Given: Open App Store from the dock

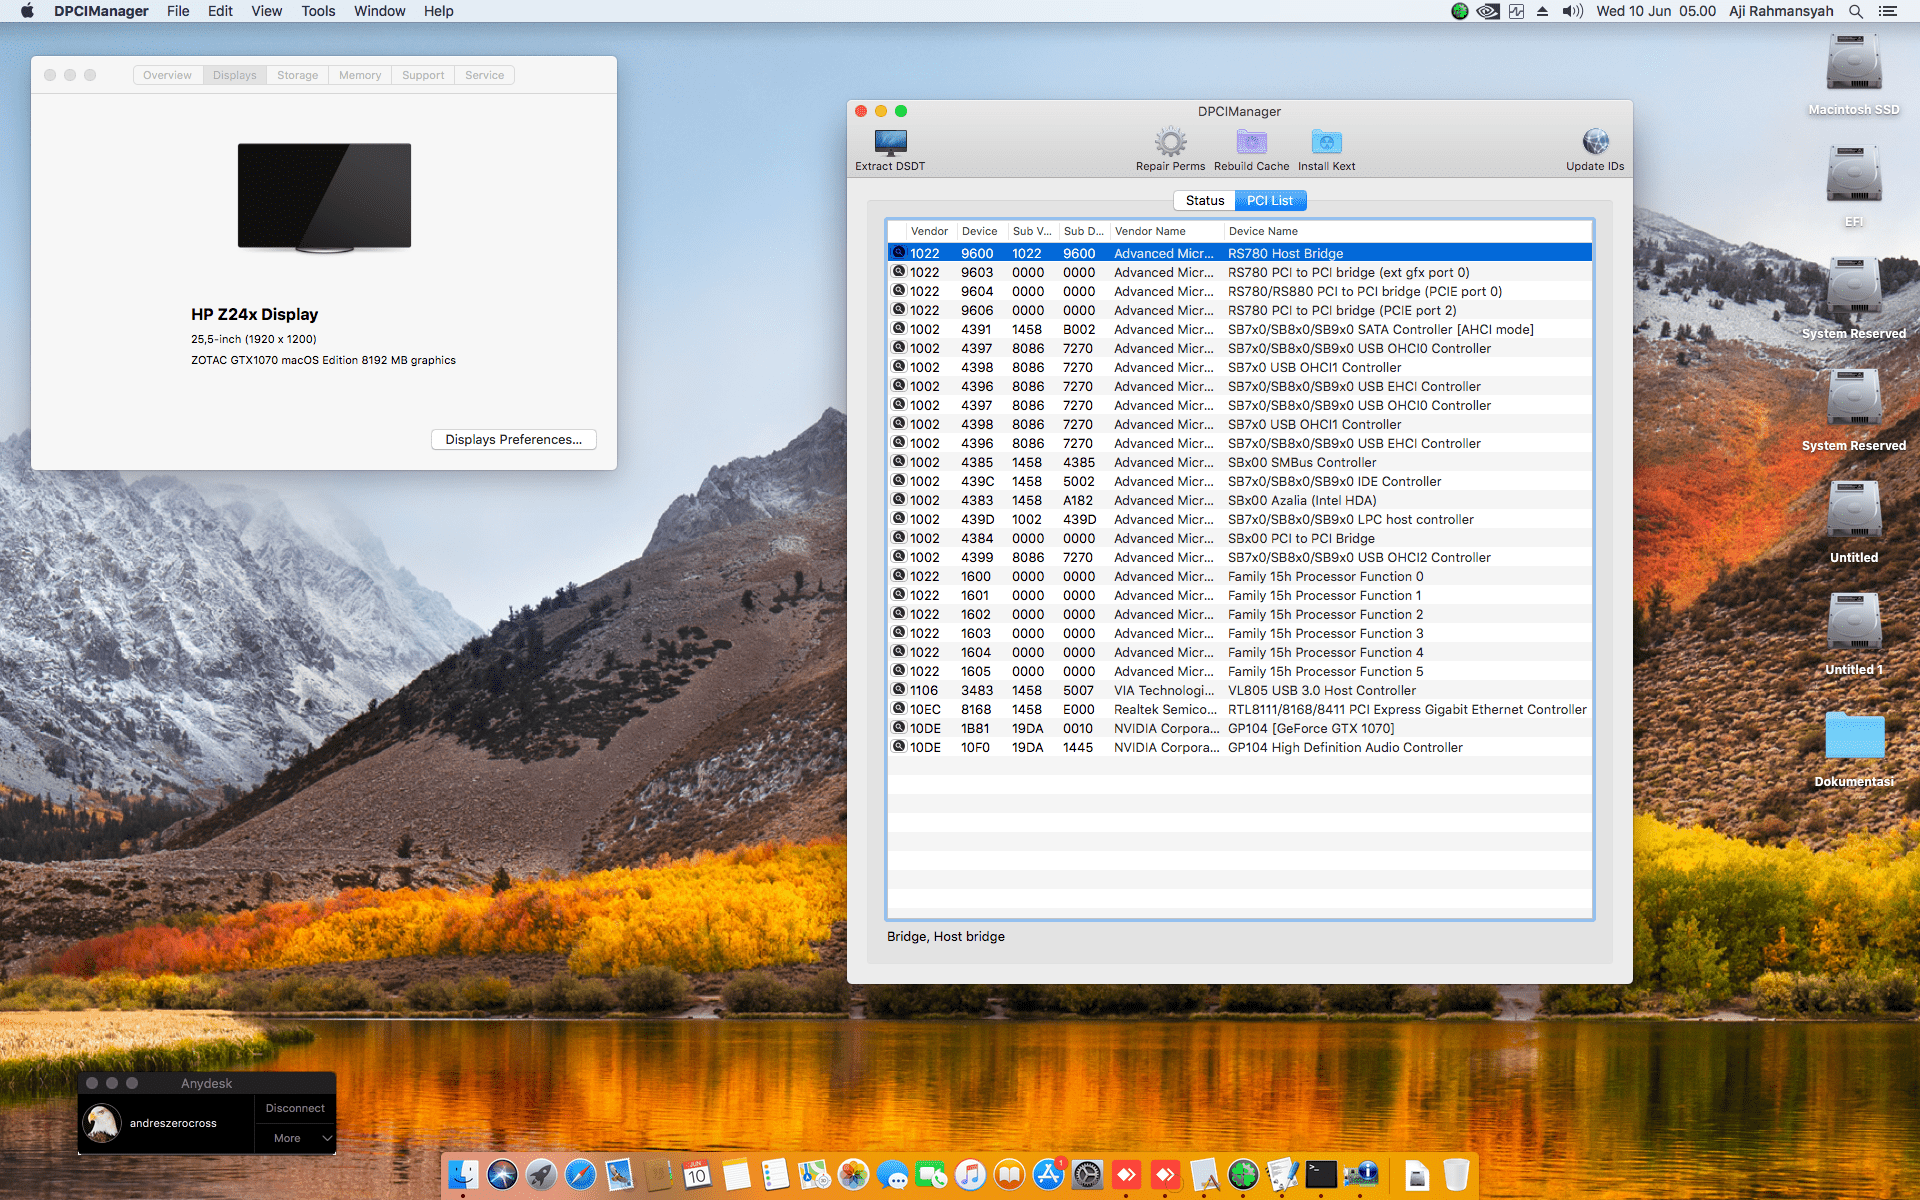Looking at the screenshot, I should (1048, 1174).
